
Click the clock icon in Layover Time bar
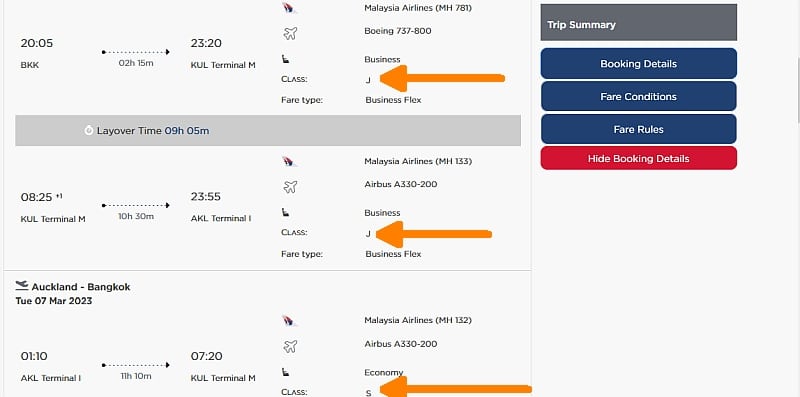pyautogui.click(x=89, y=131)
